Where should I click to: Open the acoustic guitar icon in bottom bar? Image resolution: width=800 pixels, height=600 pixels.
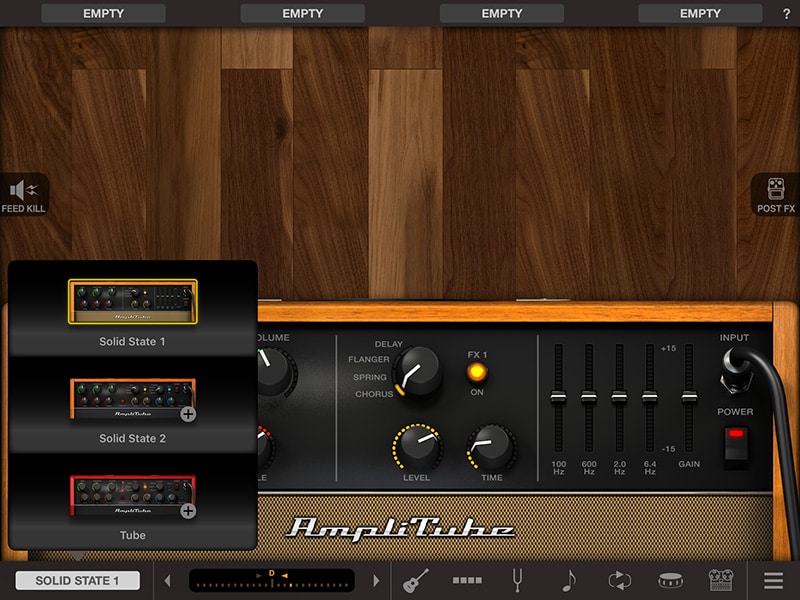415,581
